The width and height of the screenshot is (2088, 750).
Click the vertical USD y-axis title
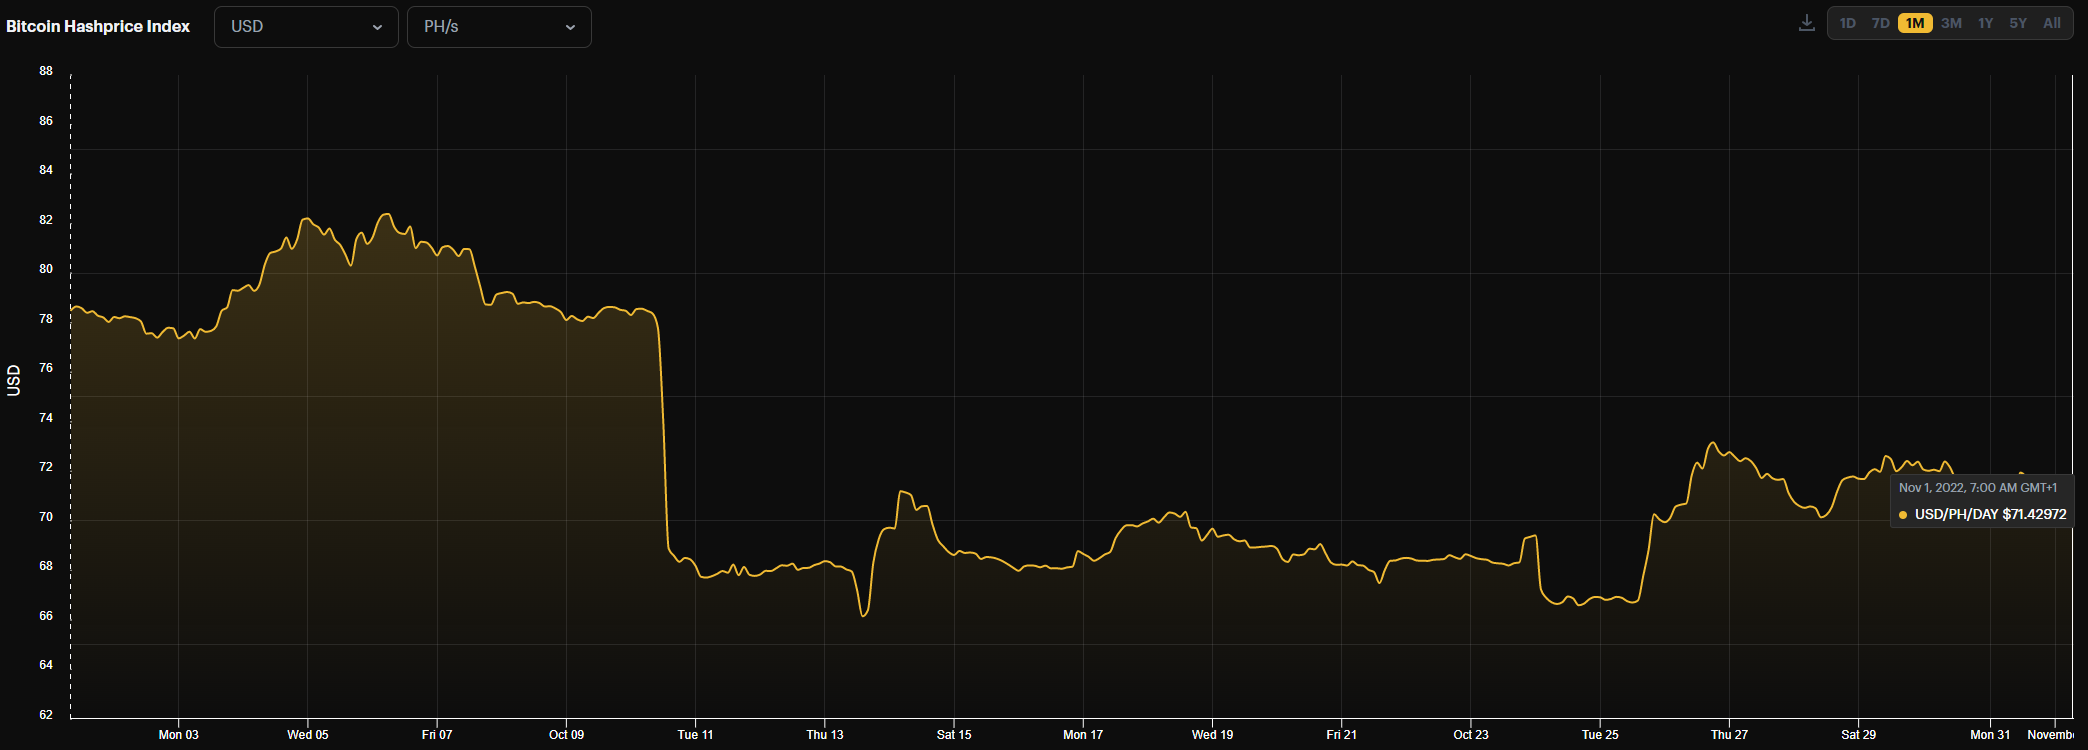14,381
